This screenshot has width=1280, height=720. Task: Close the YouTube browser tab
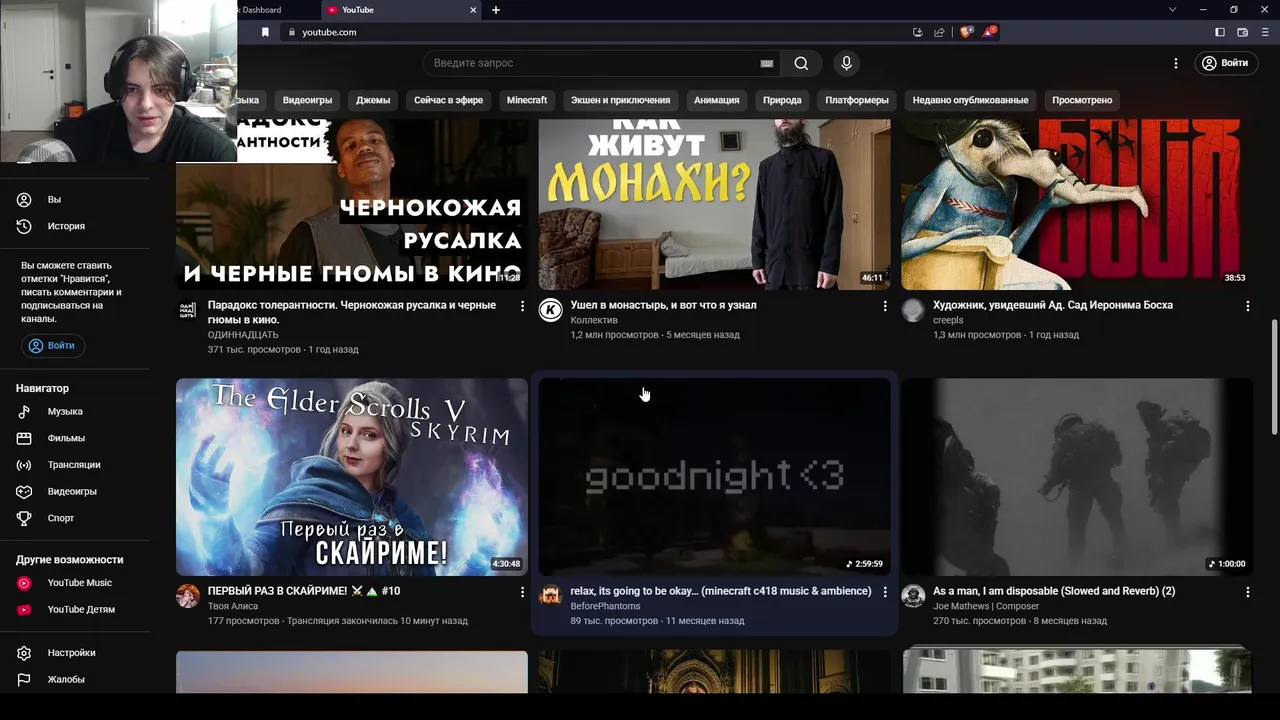click(474, 10)
